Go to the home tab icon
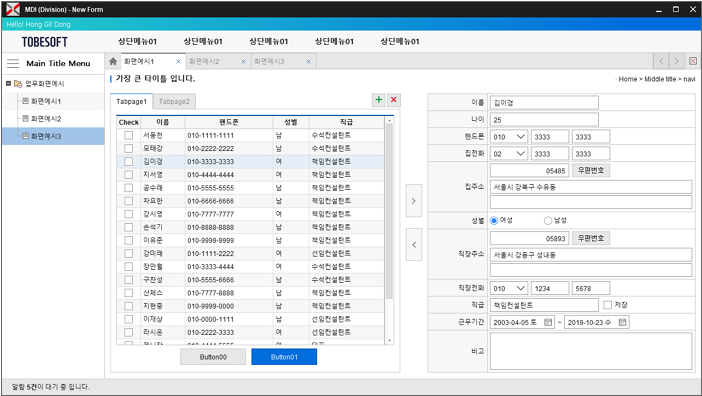 click(x=113, y=61)
